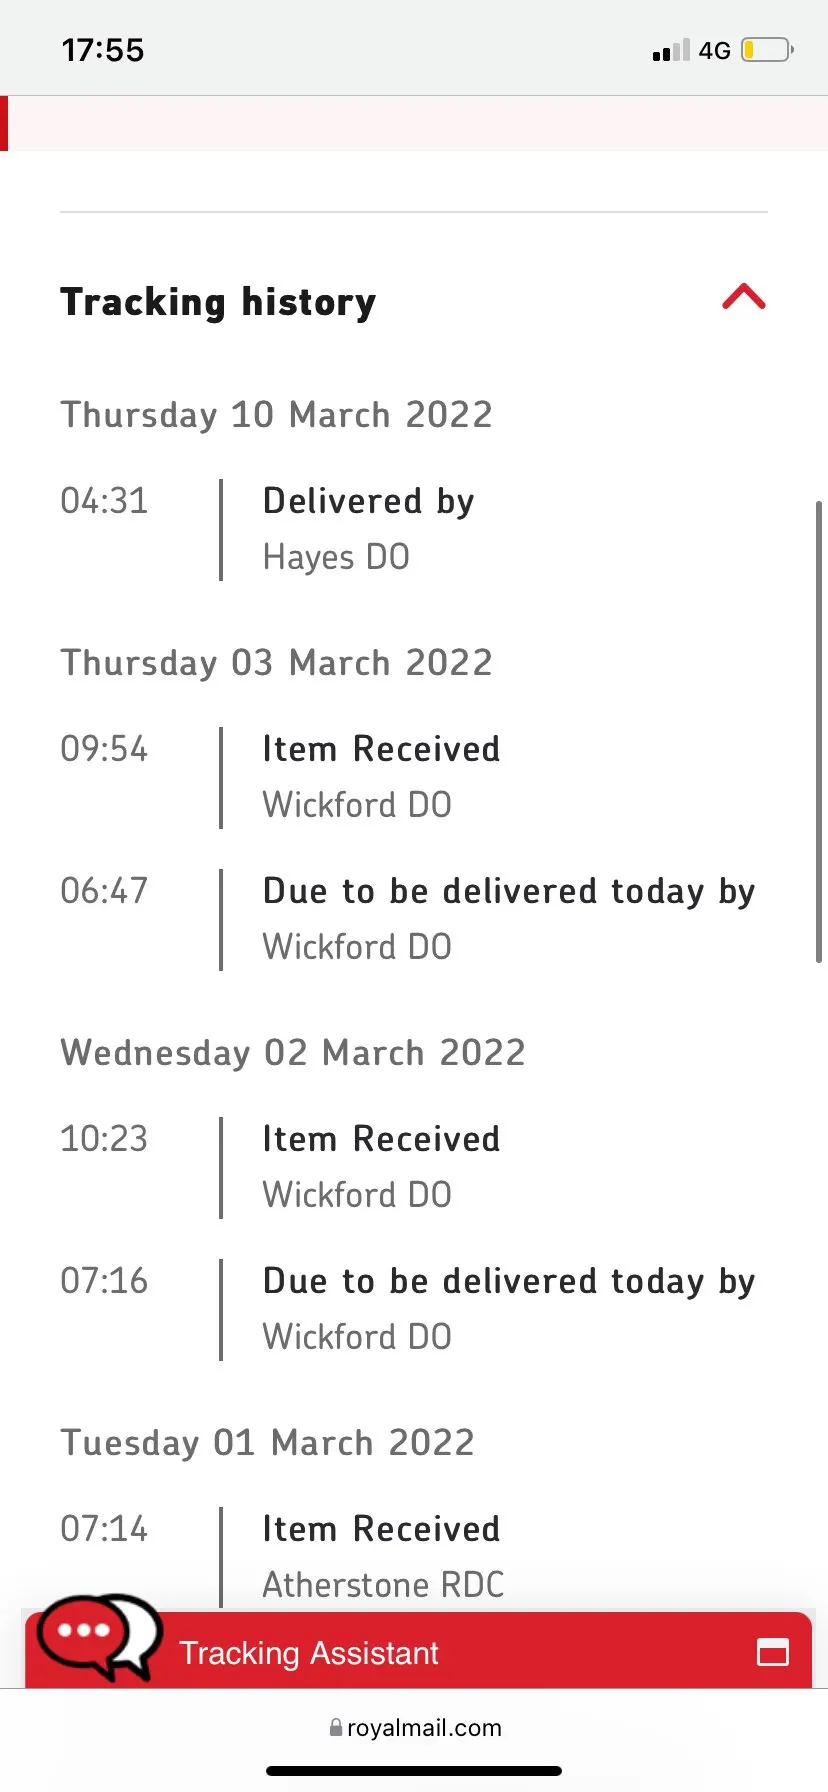Viewport: 828px width, 1792px height.
Task: Tap the Thursday 10 March 2022 date header
Action: coord(277,414)
